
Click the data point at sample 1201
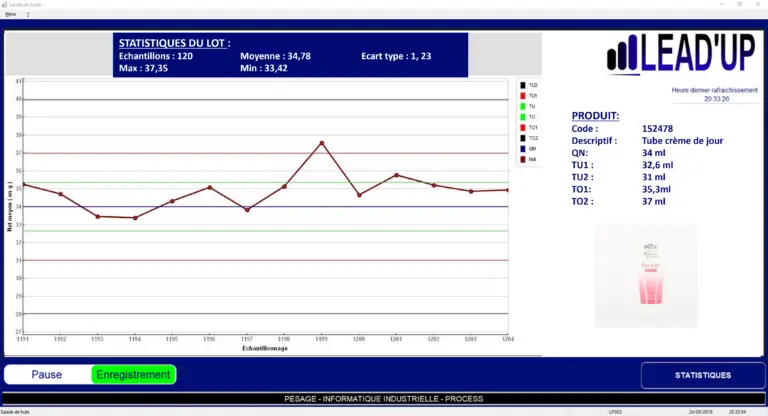click(396, 175)
